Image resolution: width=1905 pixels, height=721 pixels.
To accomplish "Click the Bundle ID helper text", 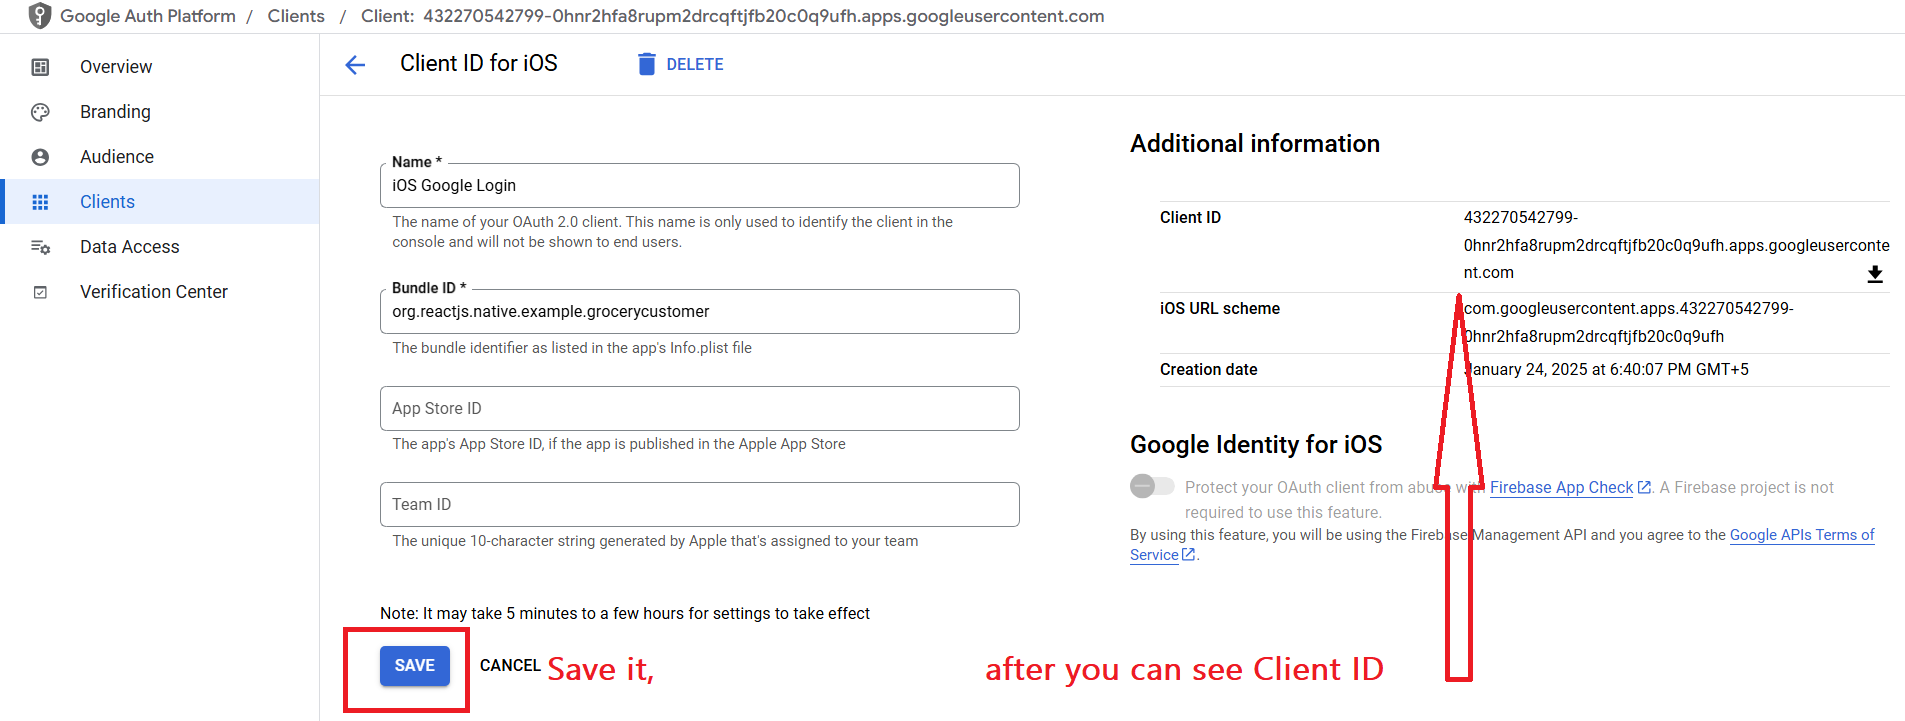I will pos(572,348).
